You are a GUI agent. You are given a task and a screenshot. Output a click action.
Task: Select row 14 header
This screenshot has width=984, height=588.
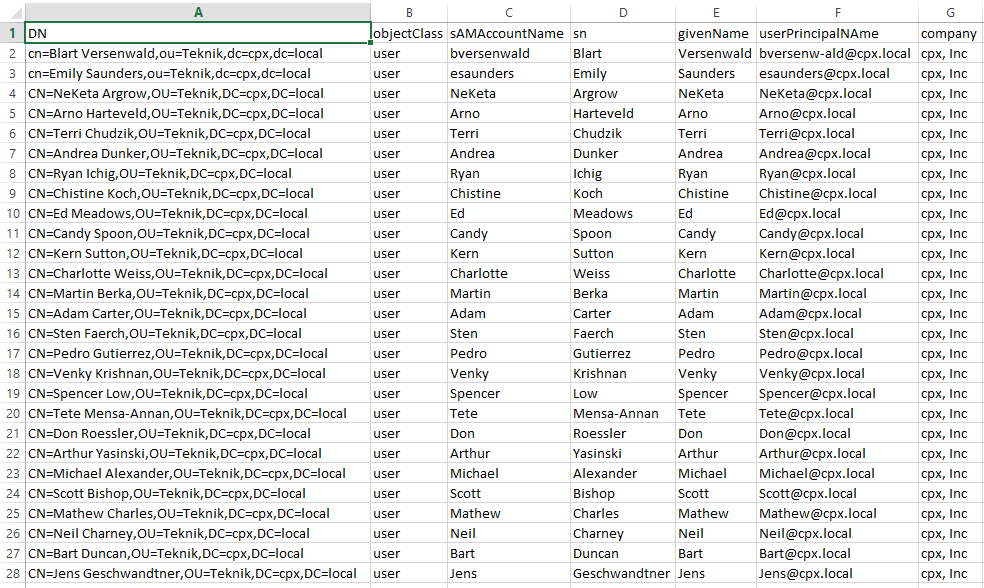coord(13,293)
